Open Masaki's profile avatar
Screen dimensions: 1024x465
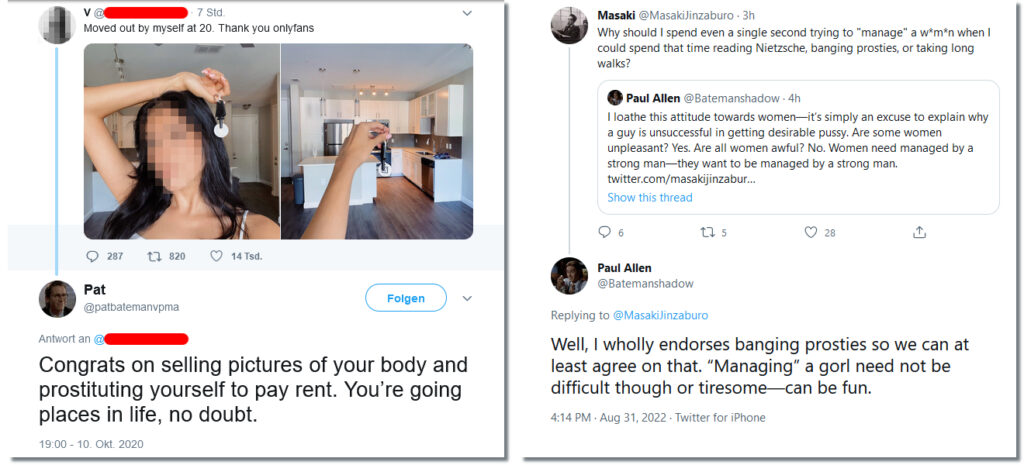[569, 25]
